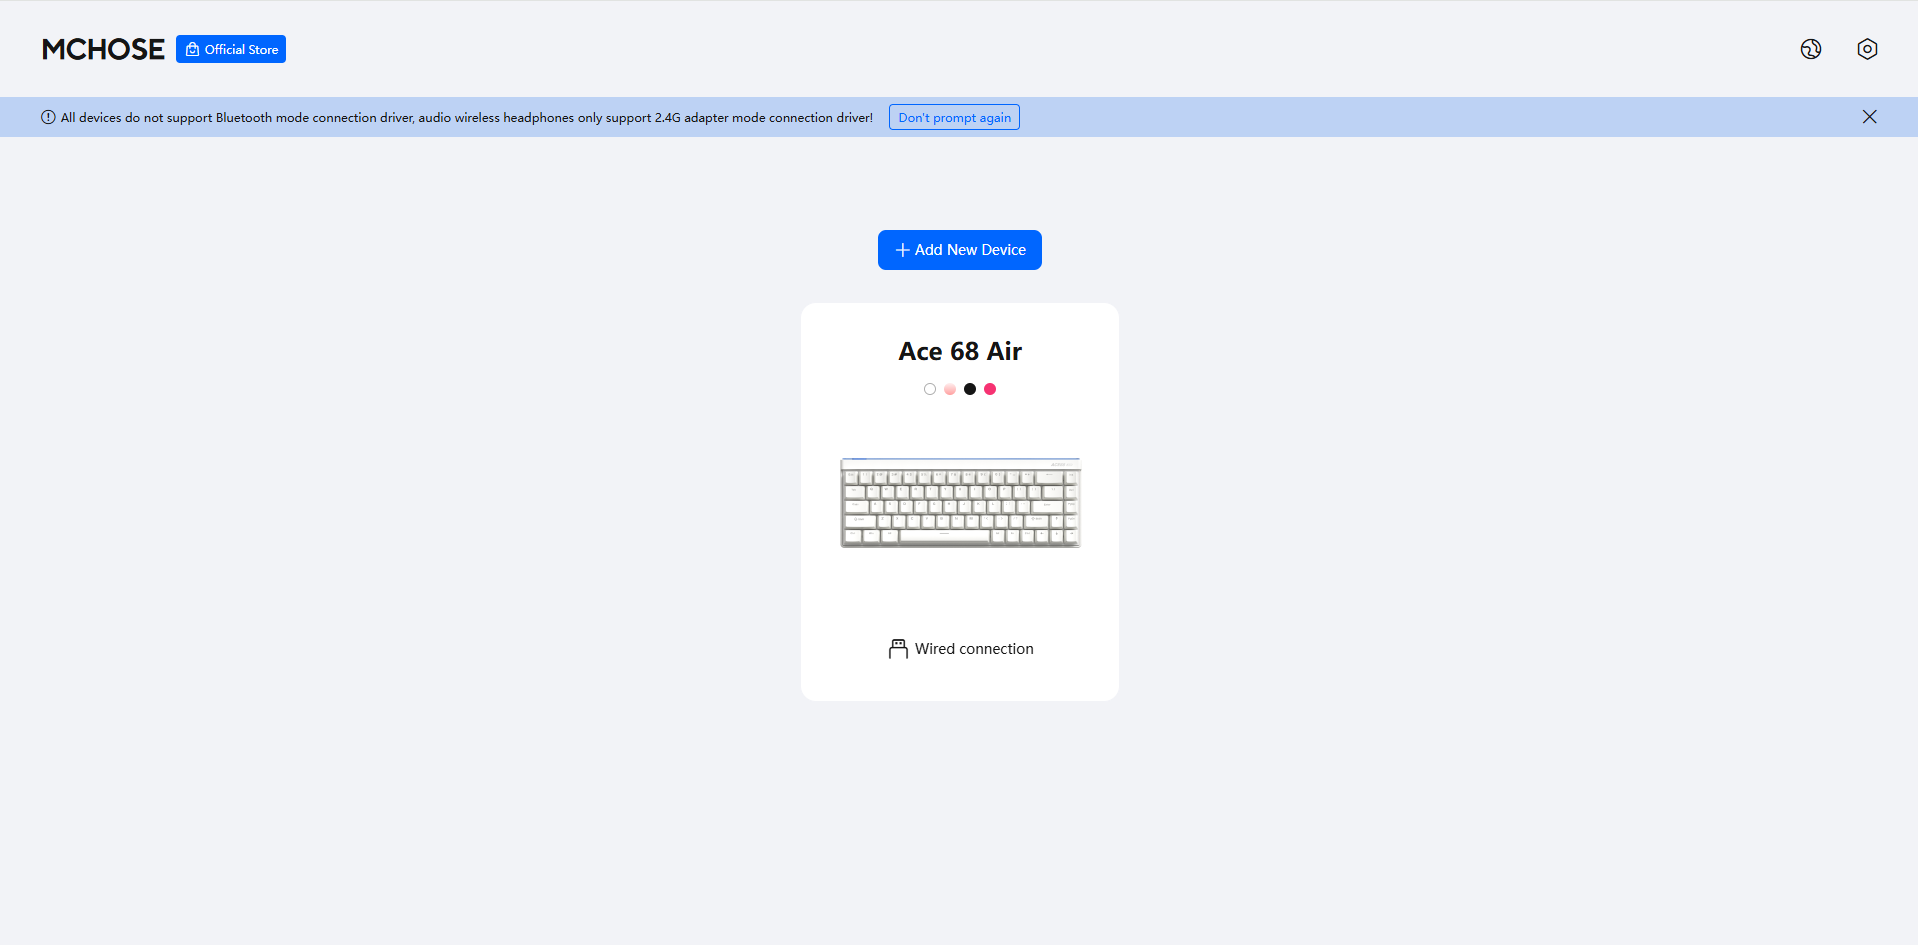
Task: Click the wired connection USB icon
Action: [898, 649]
